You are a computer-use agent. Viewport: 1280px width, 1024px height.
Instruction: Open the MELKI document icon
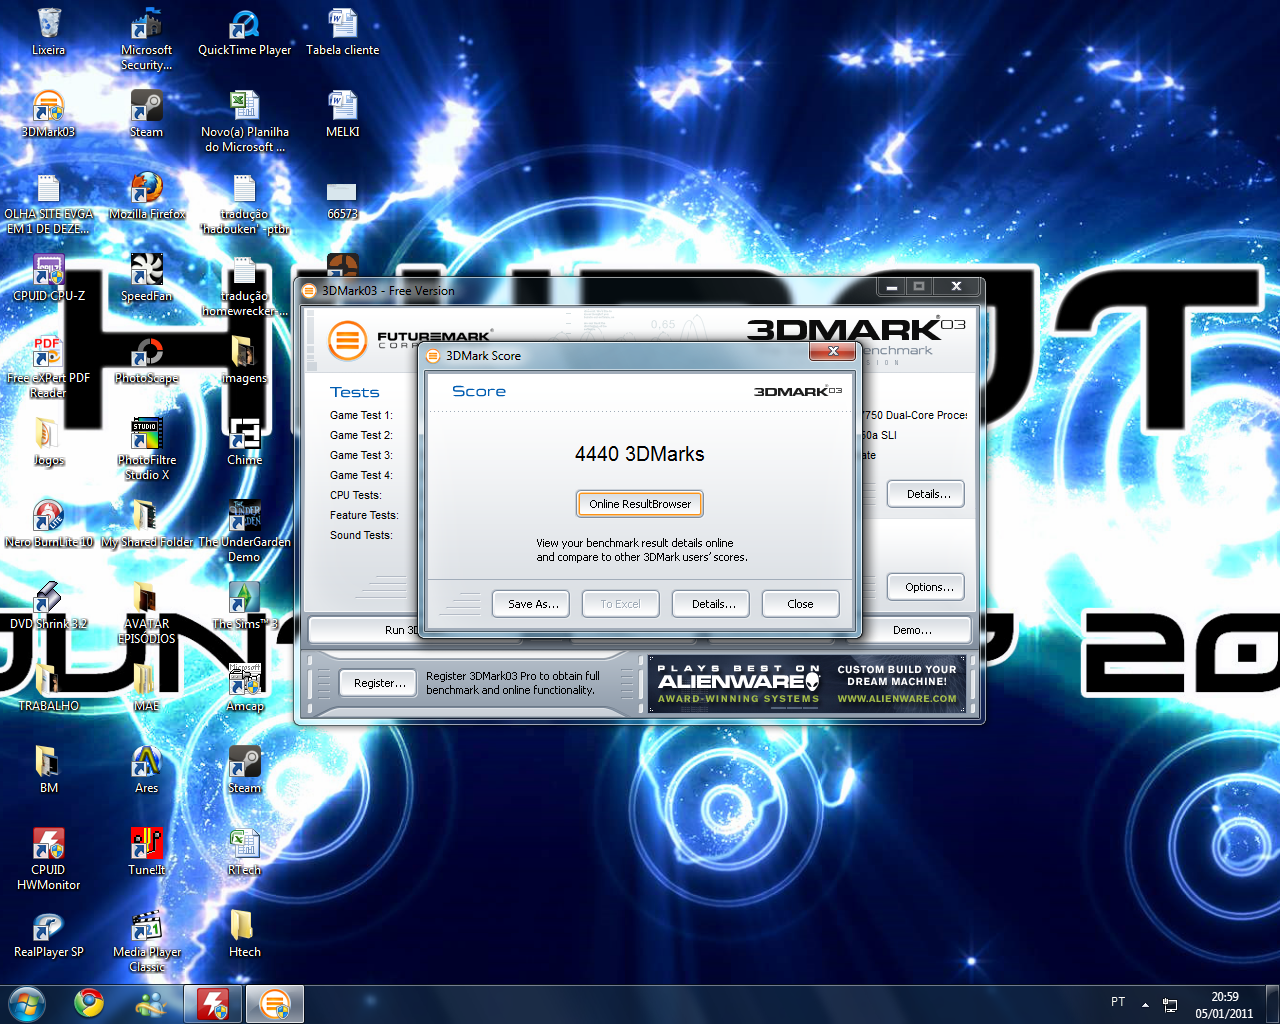coord(342,114)
